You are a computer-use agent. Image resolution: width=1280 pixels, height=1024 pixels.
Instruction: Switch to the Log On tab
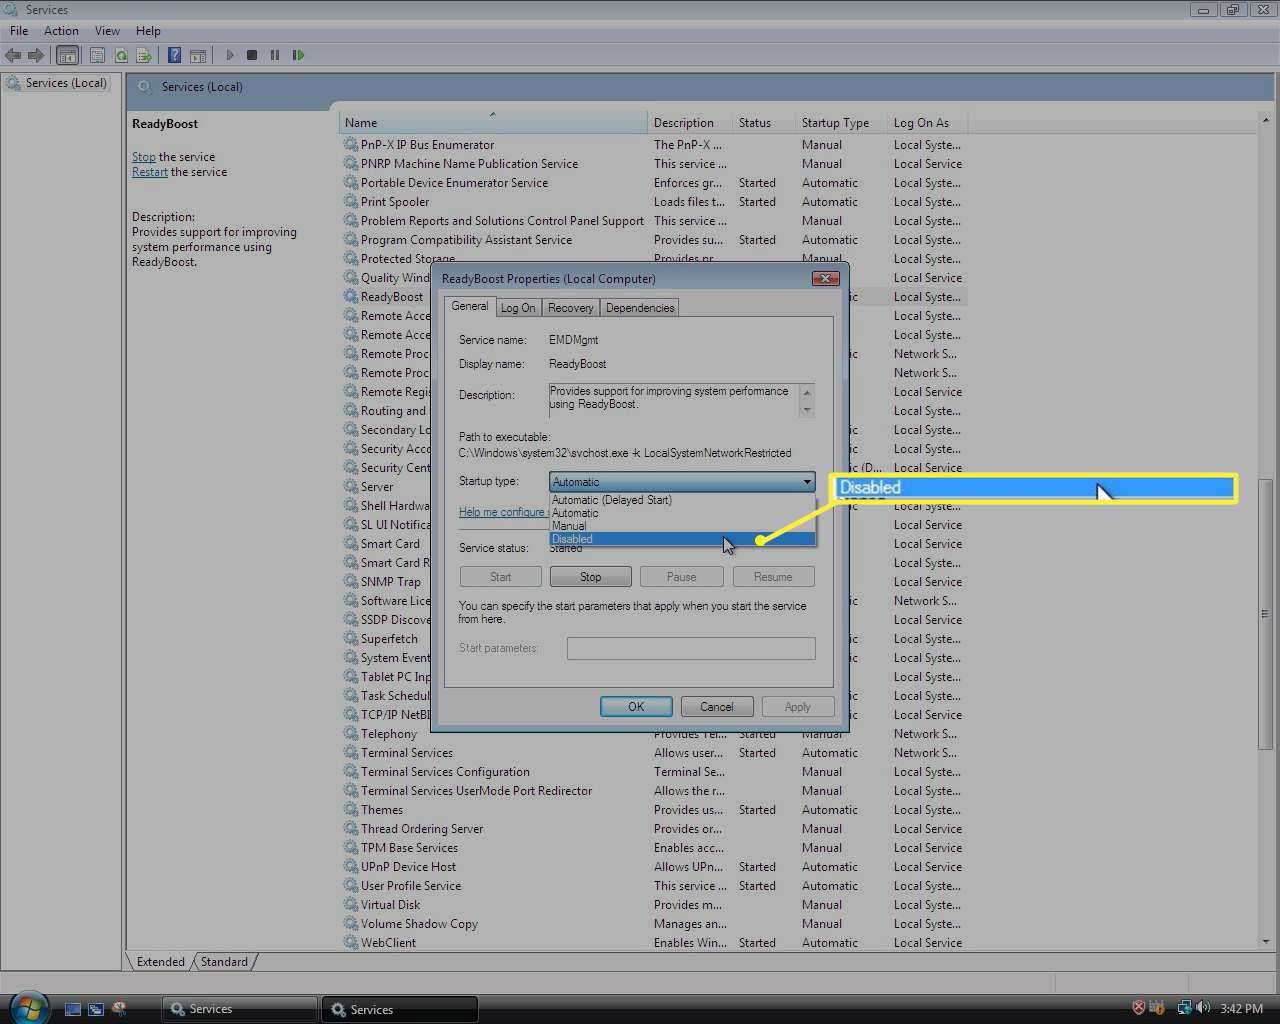coord(518,308)
